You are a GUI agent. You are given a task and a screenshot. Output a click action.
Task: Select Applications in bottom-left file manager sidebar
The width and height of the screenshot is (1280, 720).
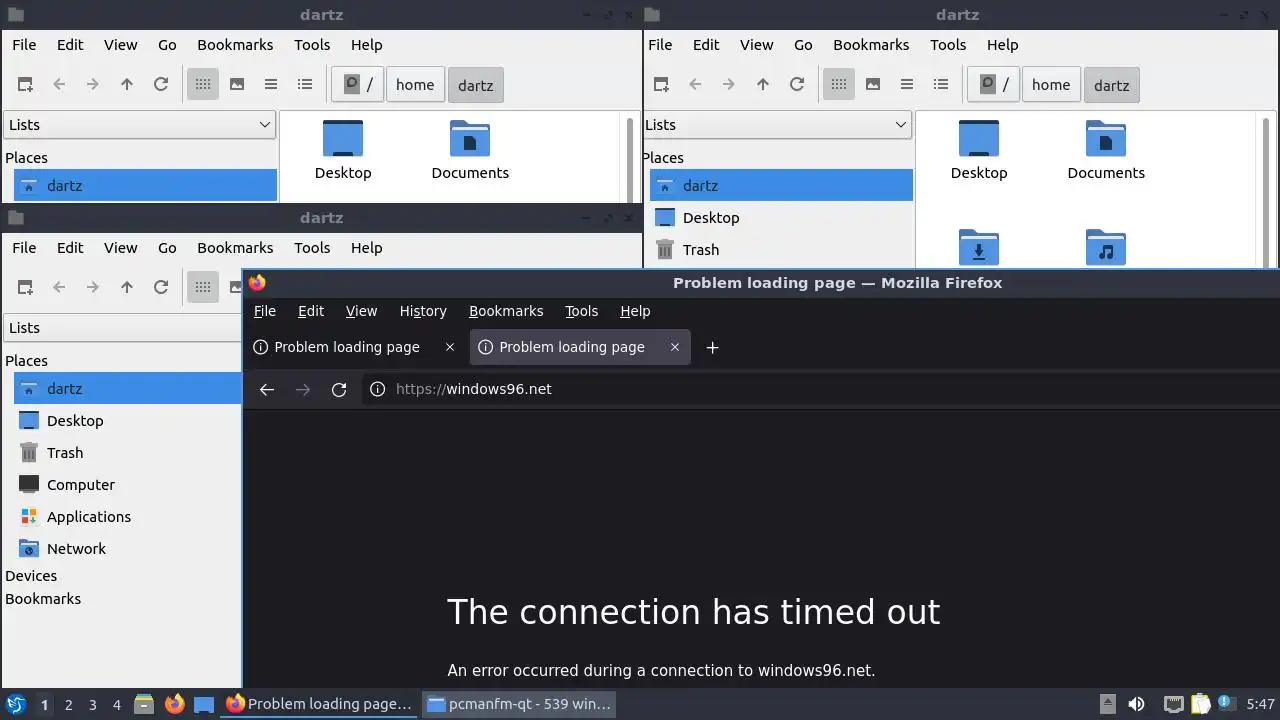(x=127, y=517)
